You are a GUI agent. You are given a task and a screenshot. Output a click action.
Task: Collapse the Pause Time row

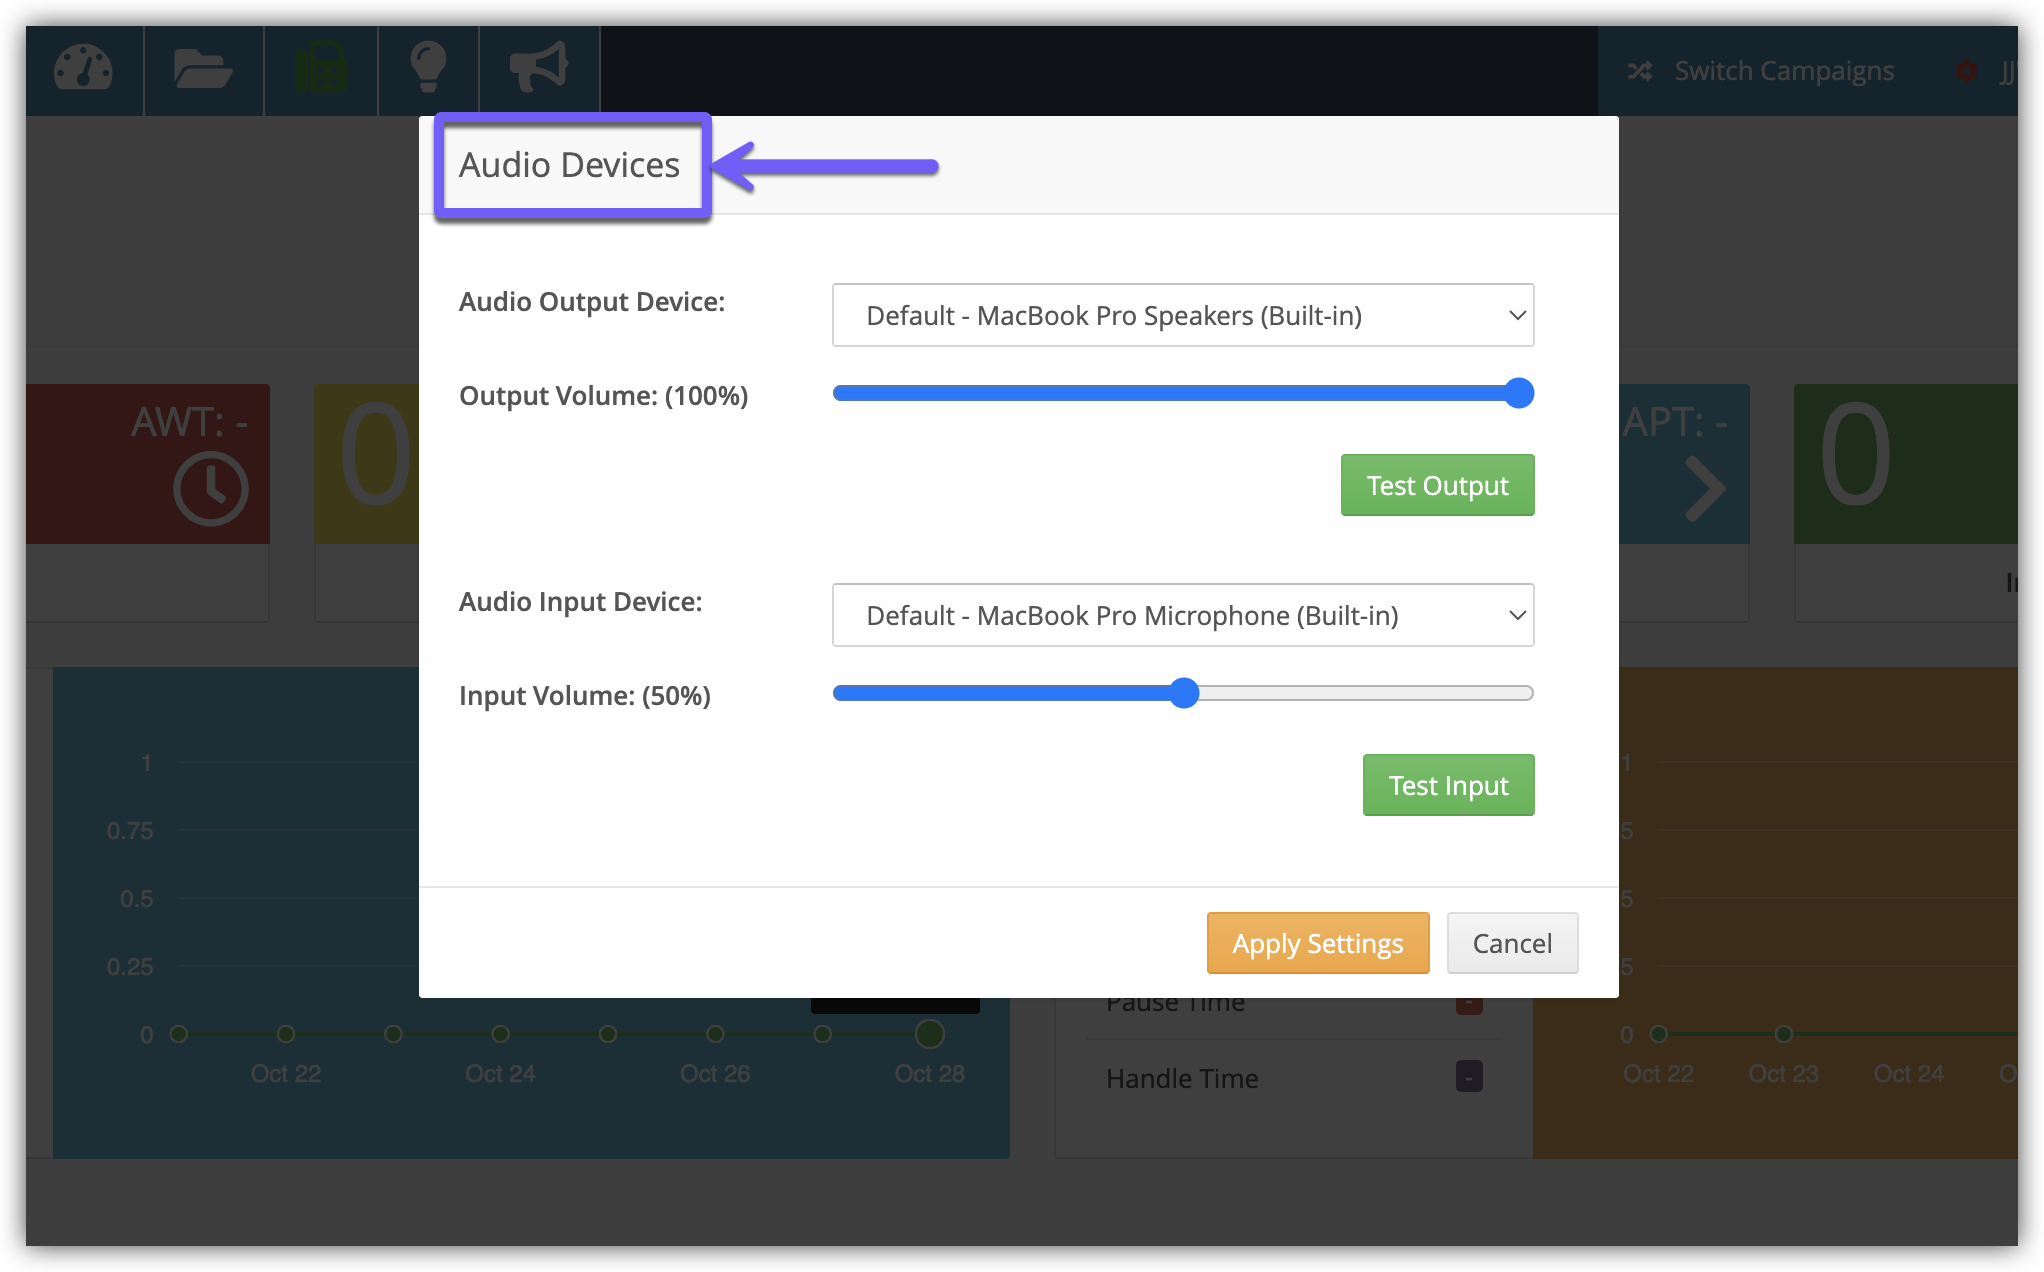coord(1468,1004)
